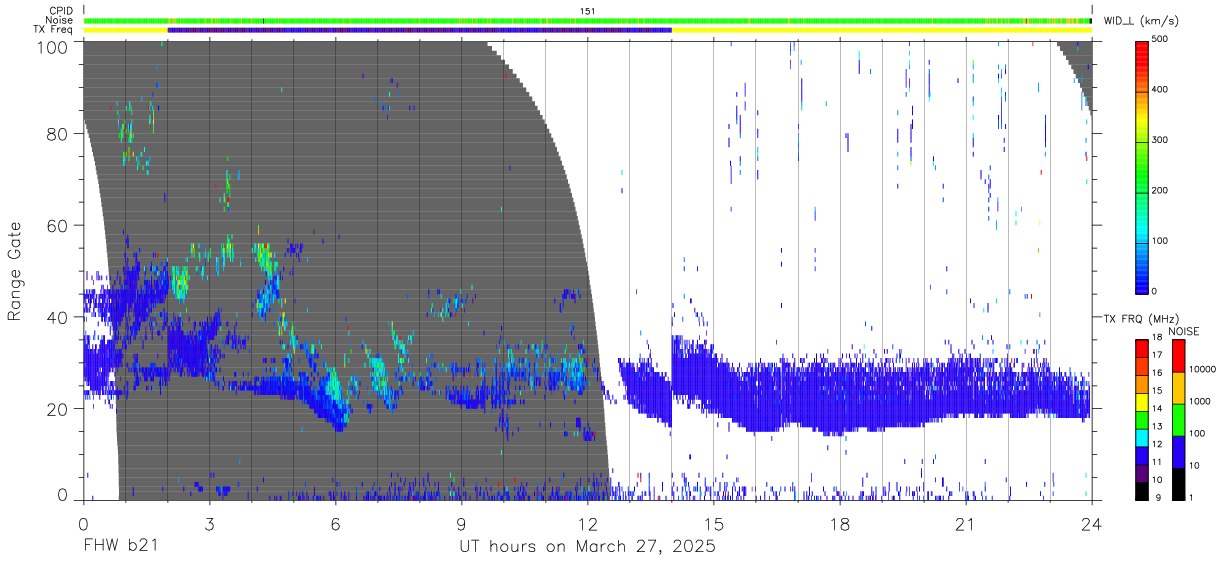The height and width of the screenshot is (567, 1228).
Task: Click the x-axis hour label 9
Action: point(461,523)
